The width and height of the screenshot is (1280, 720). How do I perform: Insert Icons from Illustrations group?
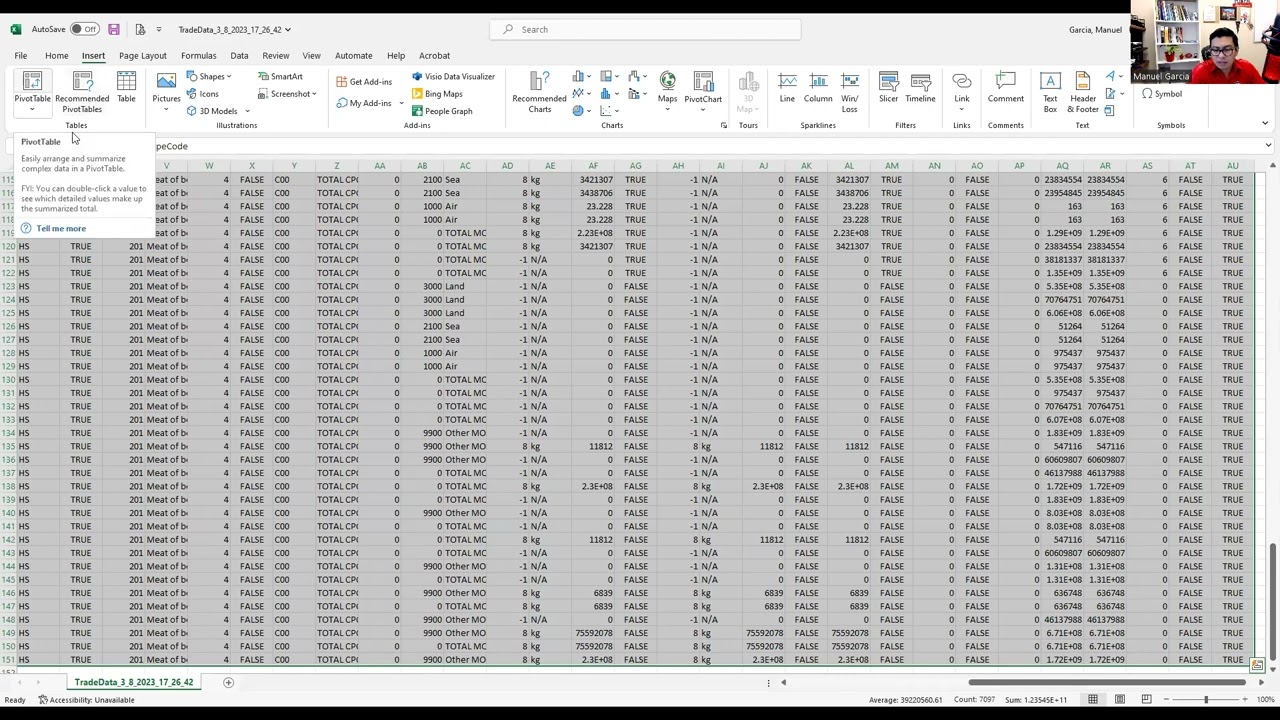[202, 94]
